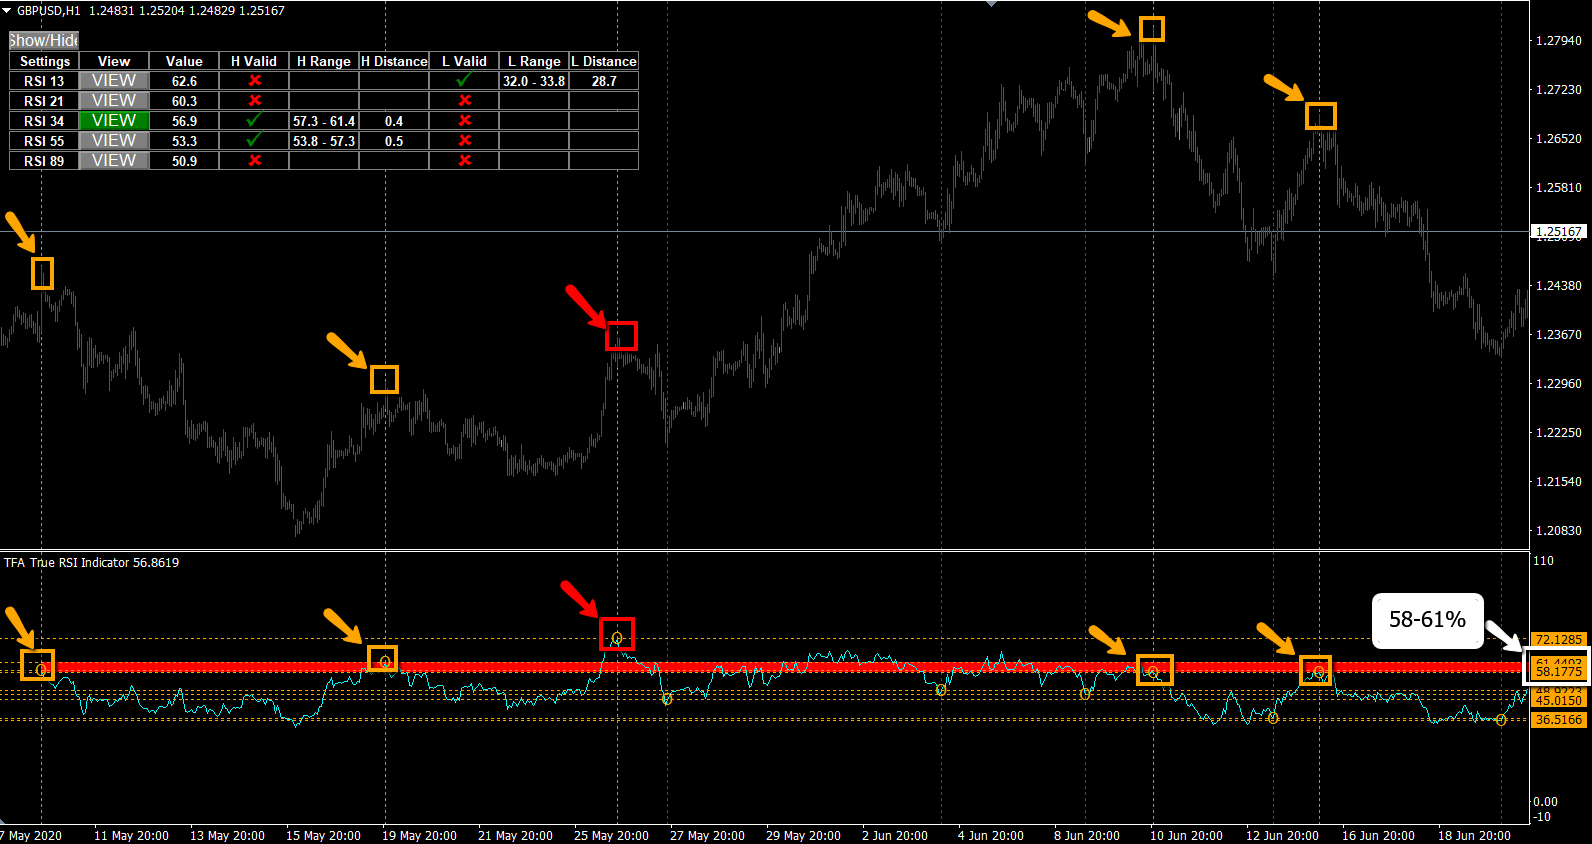The height and width of the screenshot is (844, 1592).
Task: Click value cell 53.3
Action: point(184,141)
